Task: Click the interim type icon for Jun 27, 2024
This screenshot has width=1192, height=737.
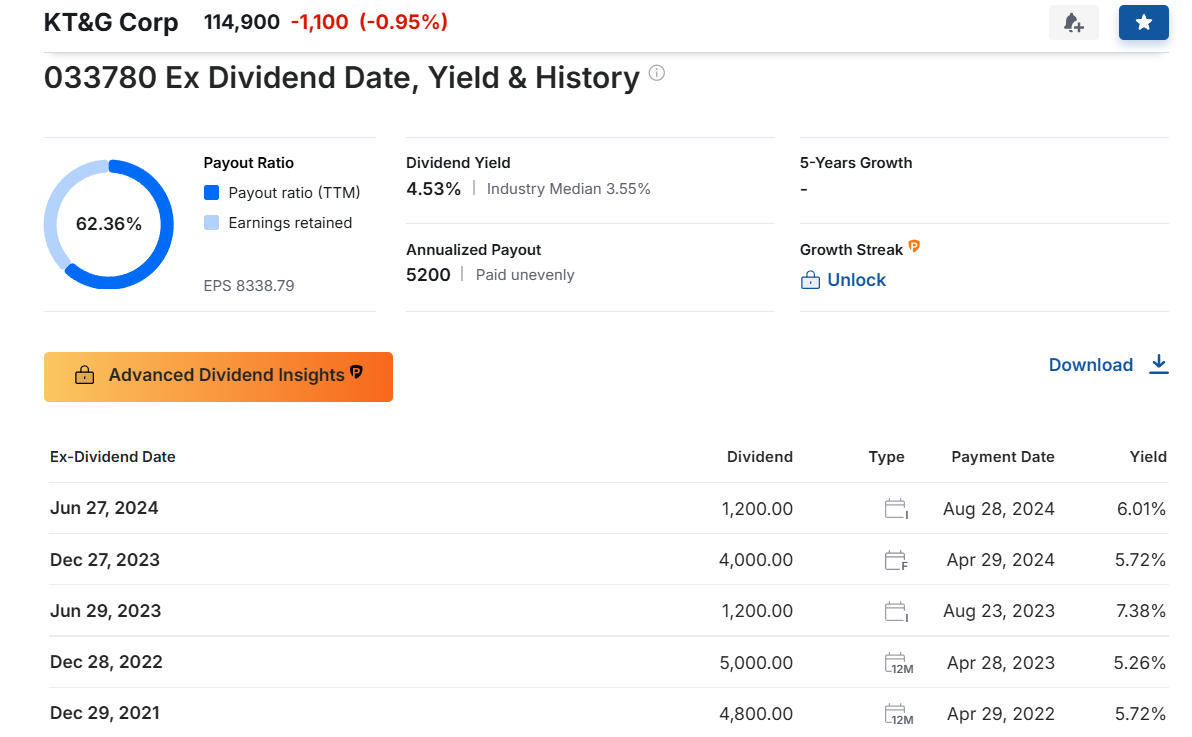Action: (x=896, y=509)
